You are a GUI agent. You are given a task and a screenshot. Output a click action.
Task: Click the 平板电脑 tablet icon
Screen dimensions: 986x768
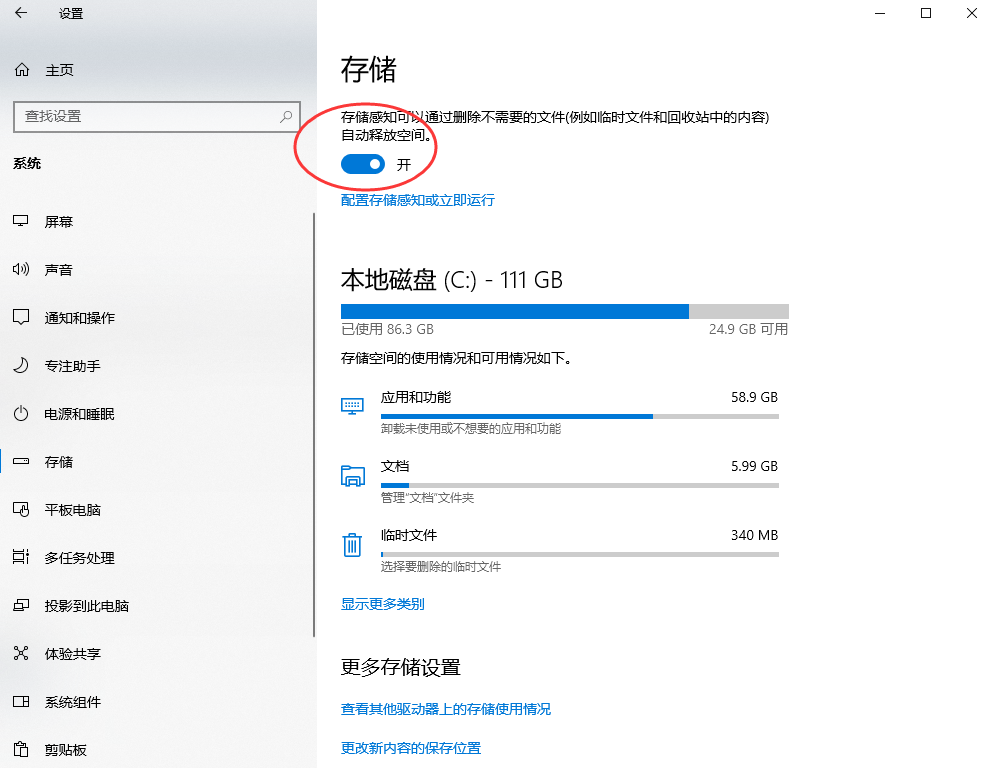(x=21, y=509)
